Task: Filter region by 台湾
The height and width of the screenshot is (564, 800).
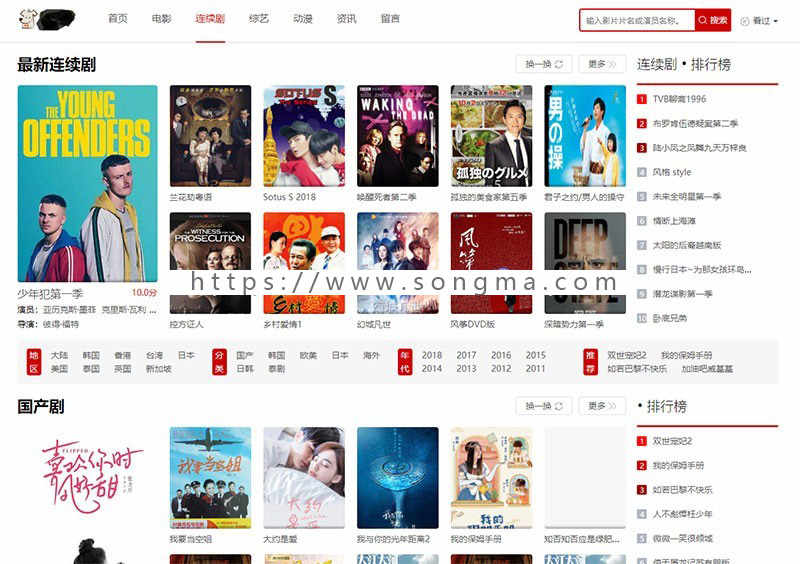Action: pyautogui.click(x=155, y=355)
